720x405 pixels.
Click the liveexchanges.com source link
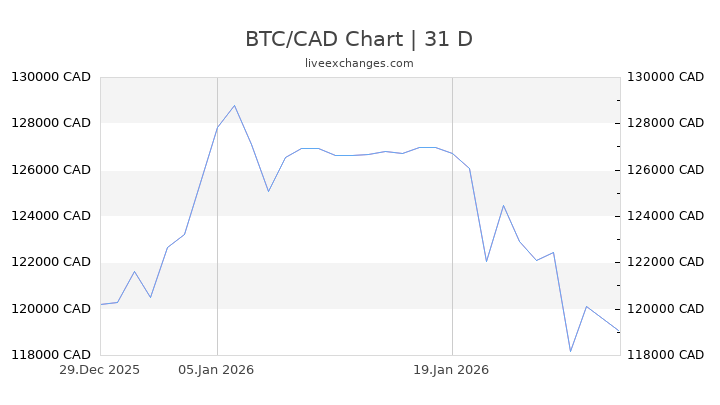tap(359, 63)
